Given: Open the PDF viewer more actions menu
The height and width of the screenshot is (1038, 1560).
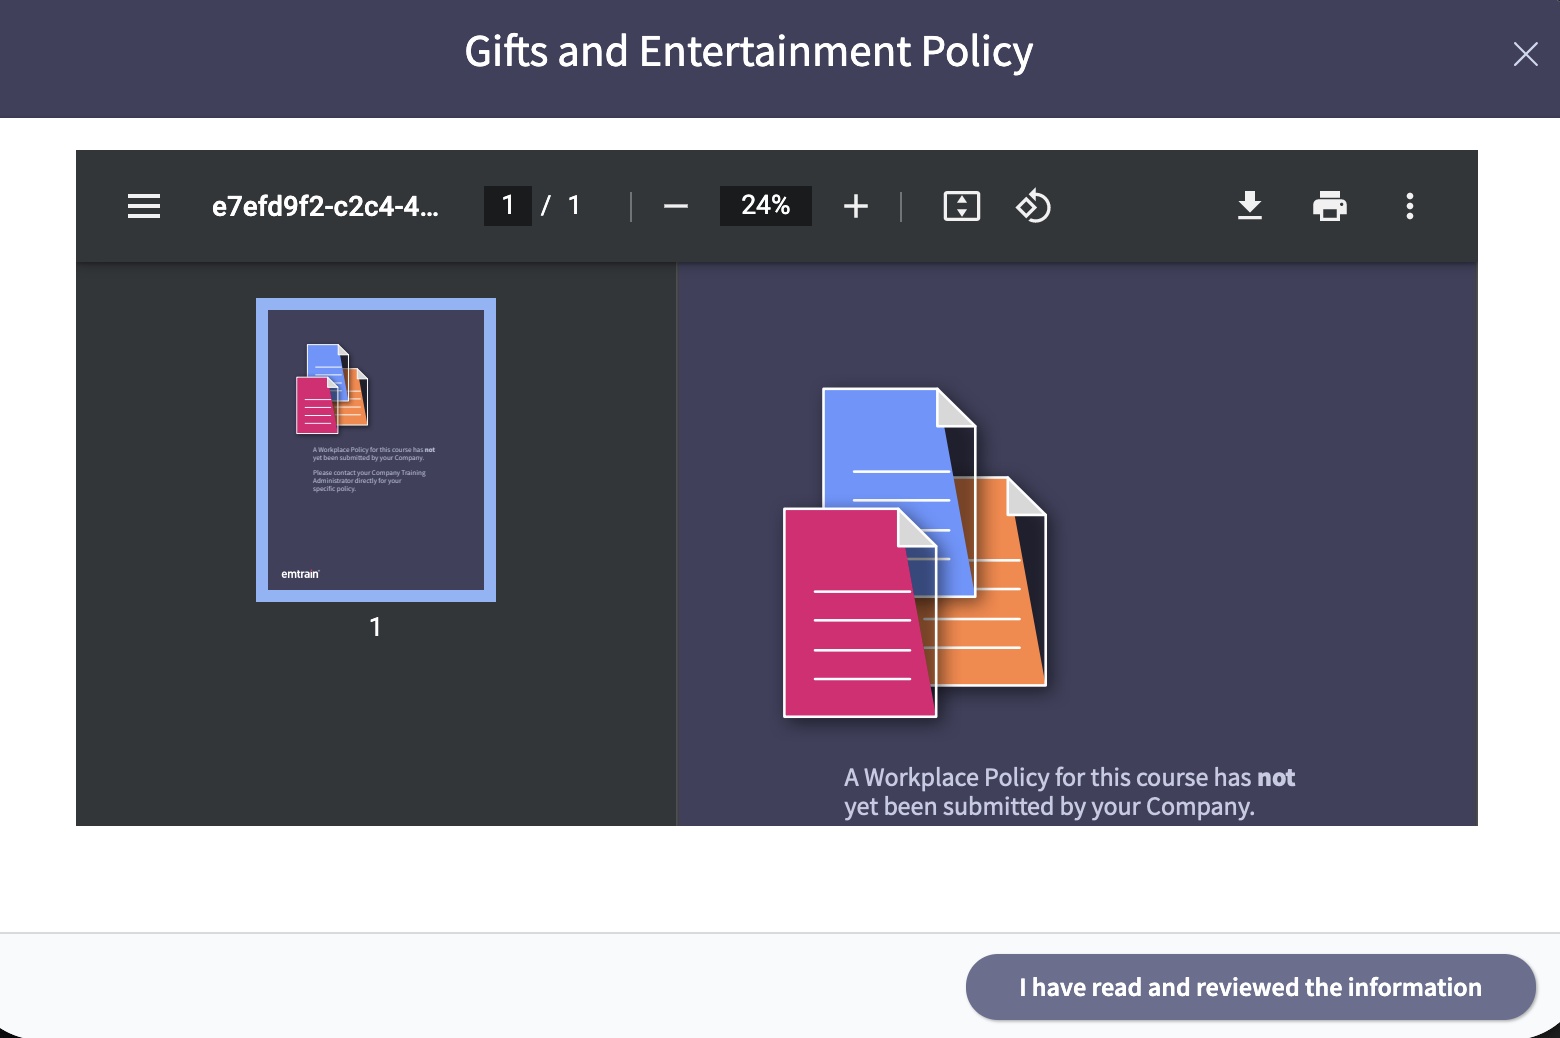Looking at the screenshot, I should (x=1410, y=206).
